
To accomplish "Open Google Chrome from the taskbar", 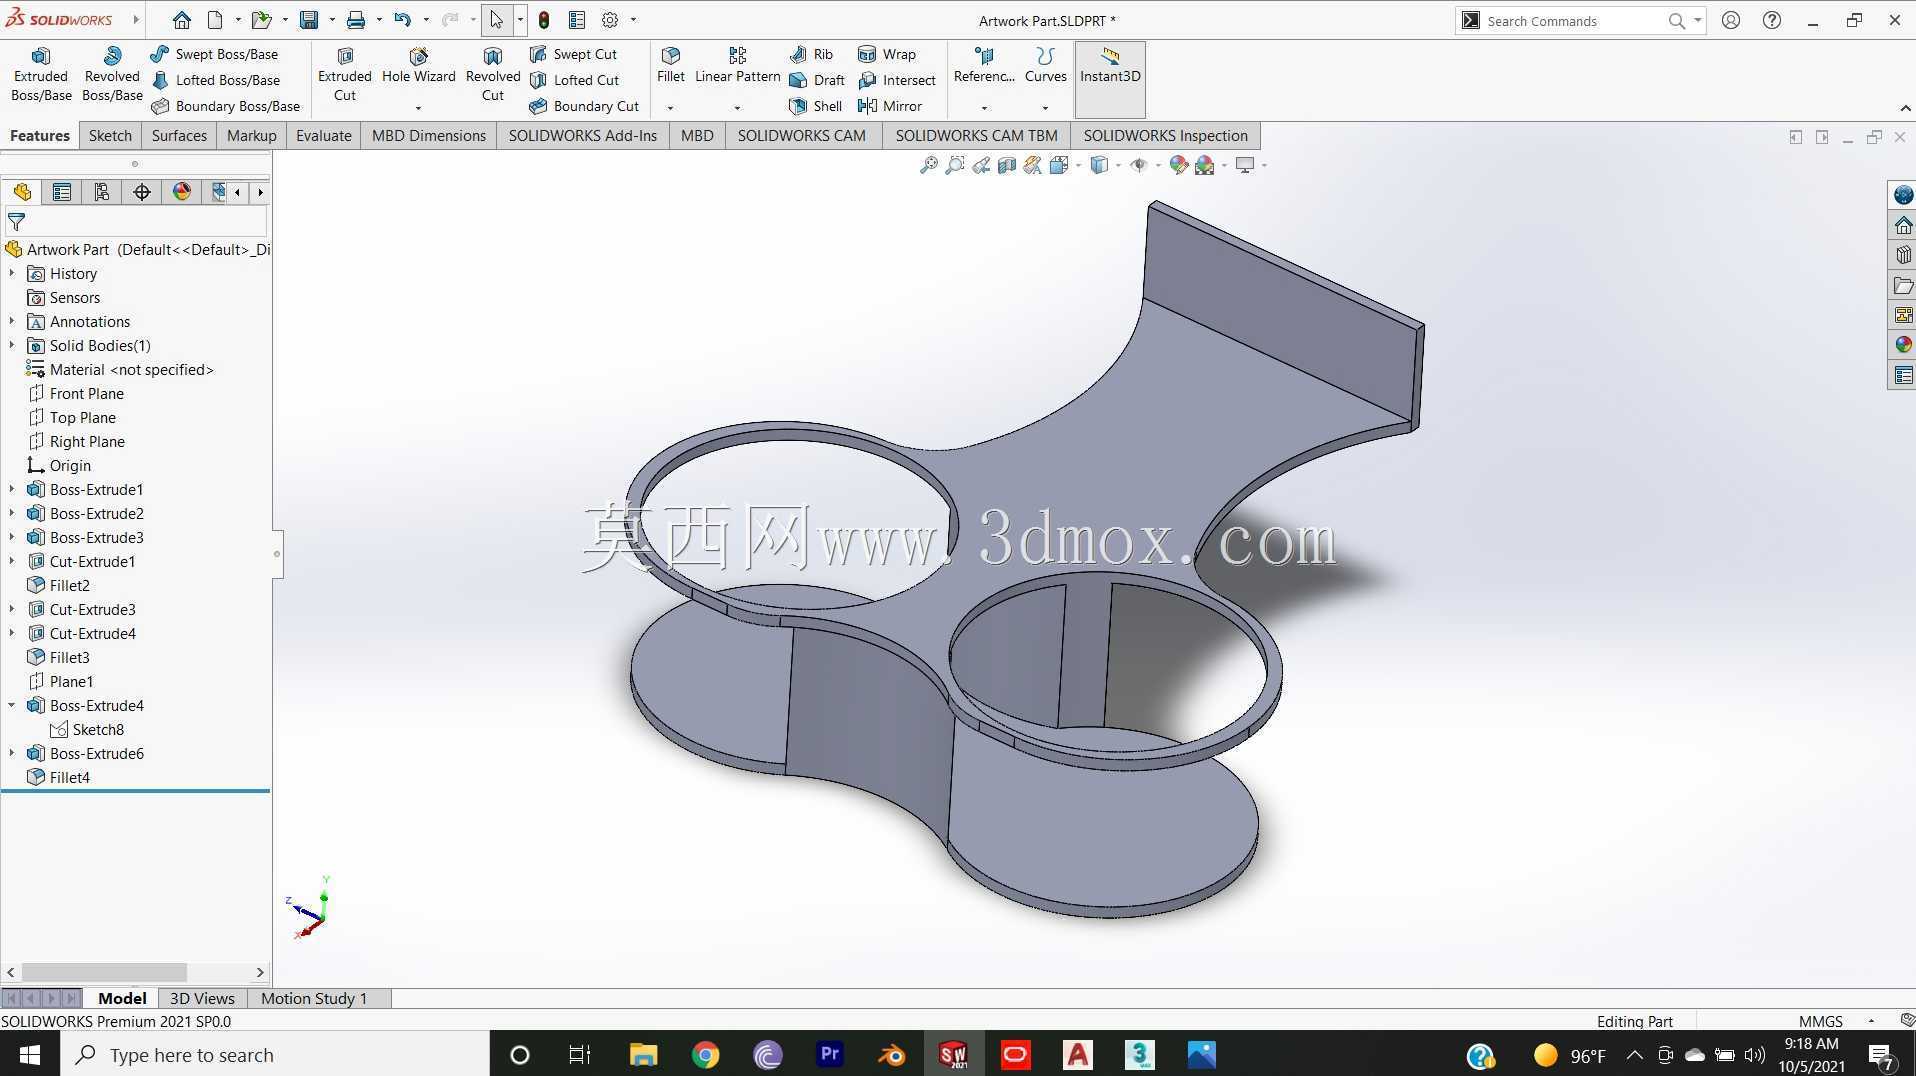I will coord(705,1054).
